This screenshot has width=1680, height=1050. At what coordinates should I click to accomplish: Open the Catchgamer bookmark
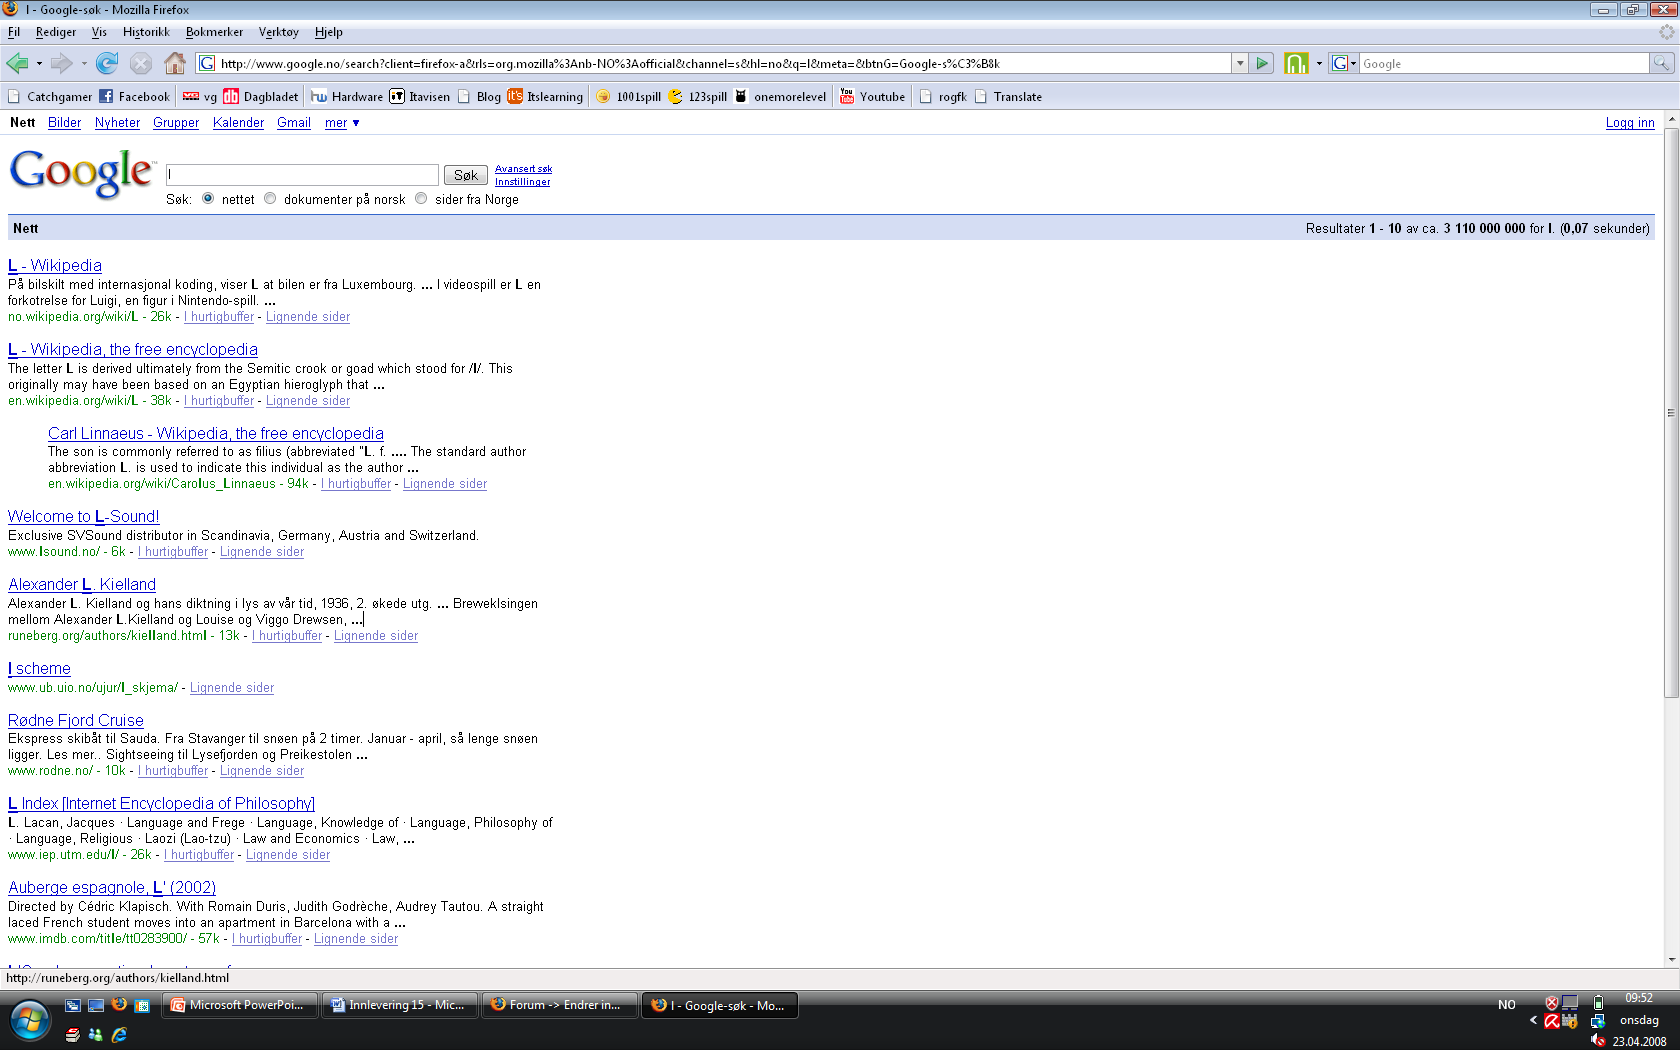point(49,97)
